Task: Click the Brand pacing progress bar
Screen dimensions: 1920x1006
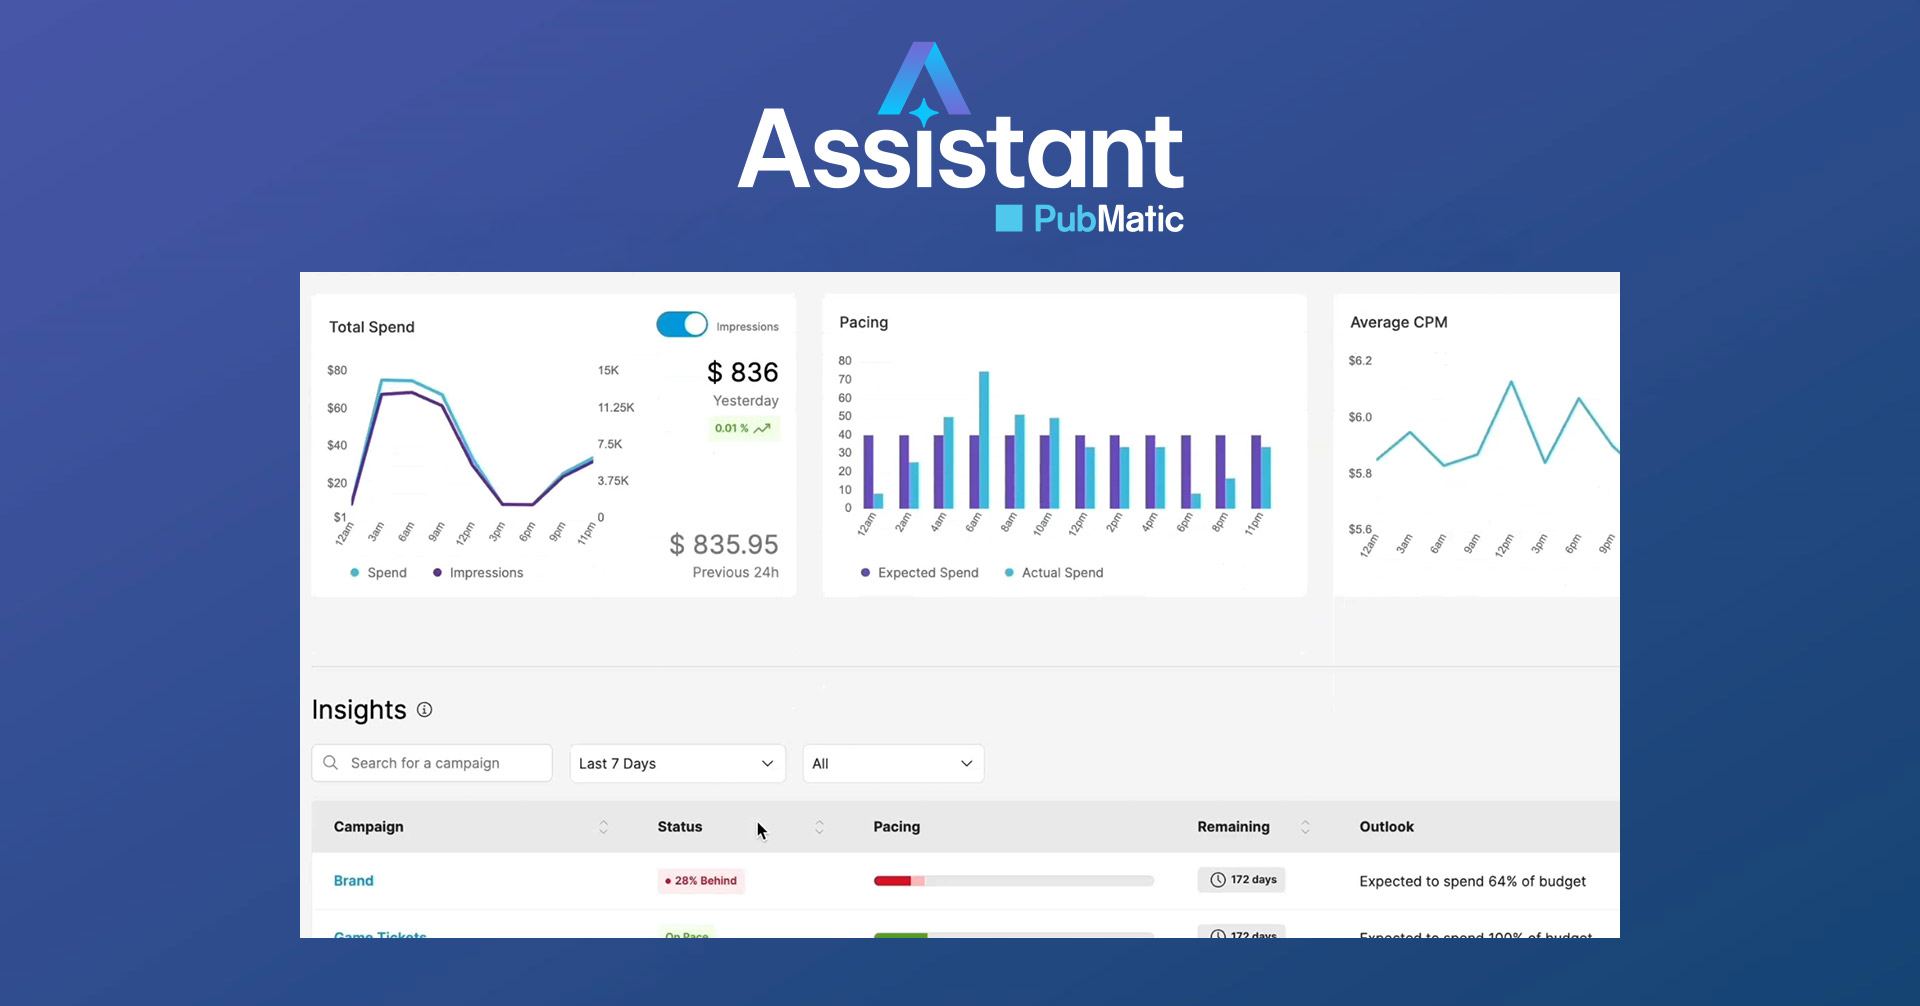Action: [1013, 880]
